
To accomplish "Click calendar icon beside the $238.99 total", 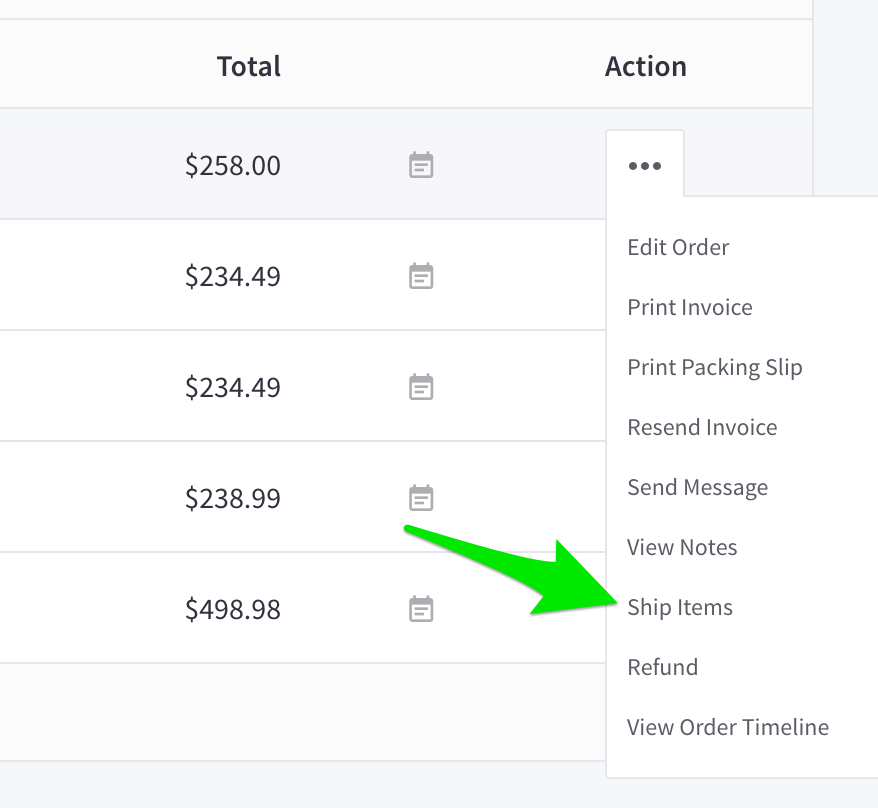I will point(421,498).
